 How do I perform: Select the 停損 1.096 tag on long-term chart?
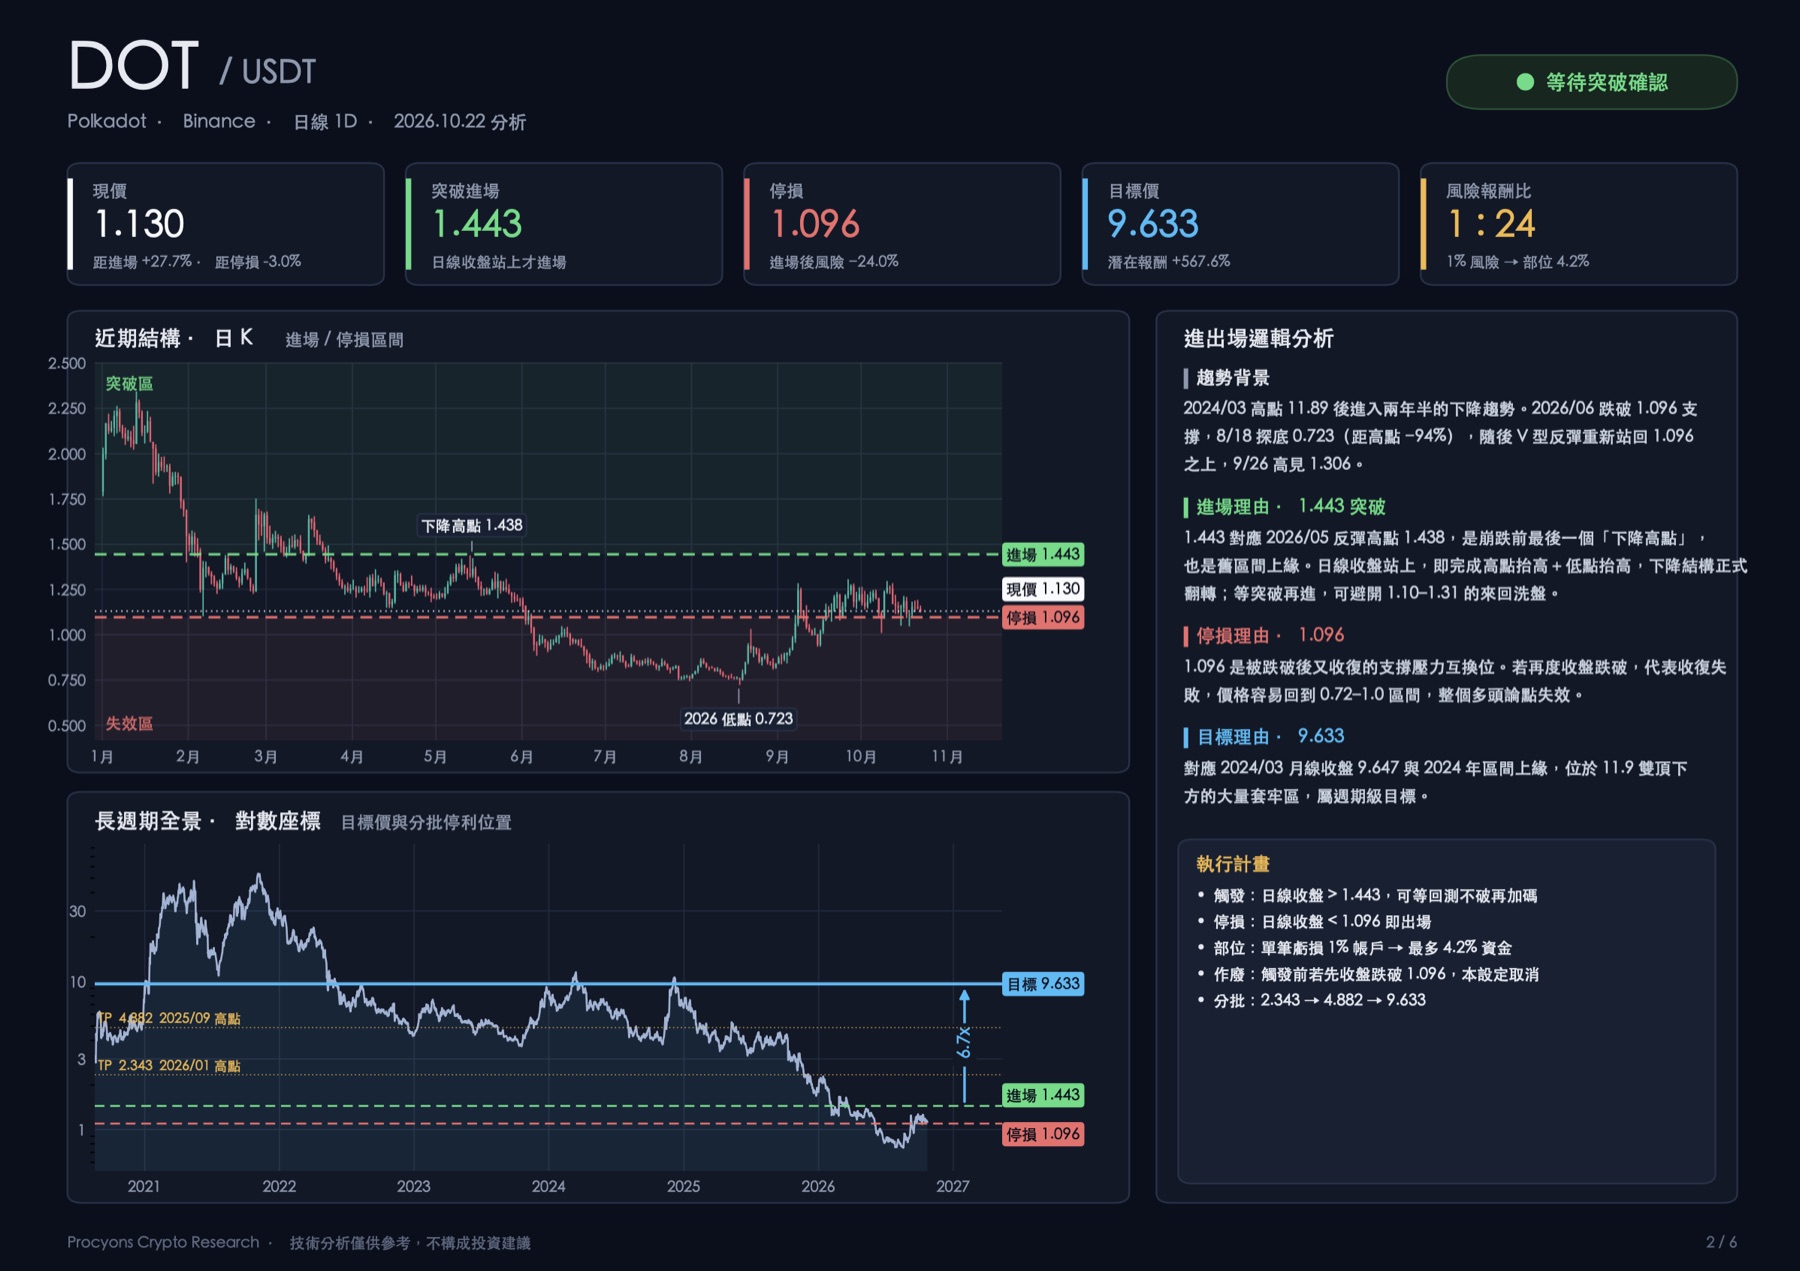[1043, 1134]
